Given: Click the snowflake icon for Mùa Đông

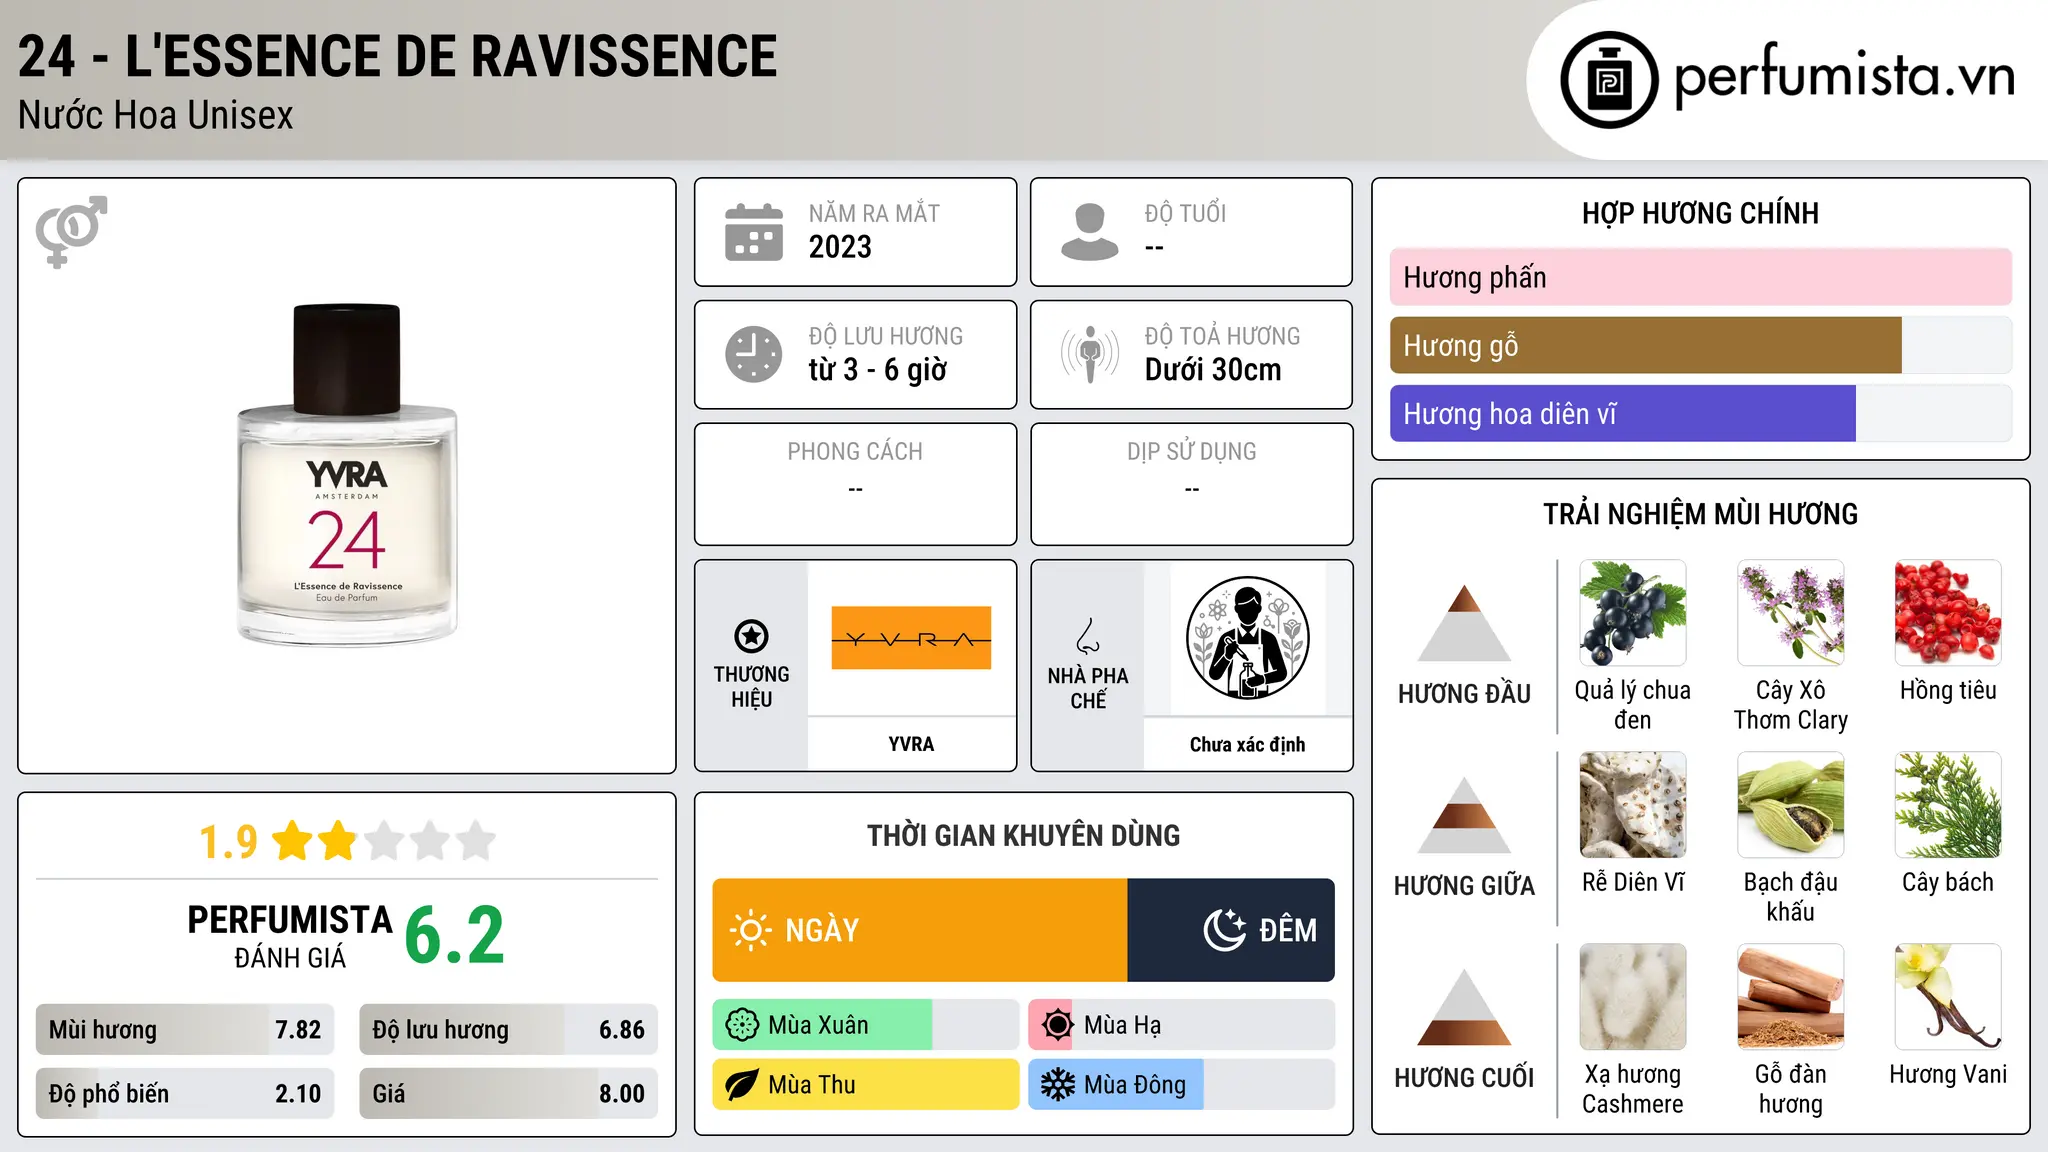Looking at the screenshot, I should point(1057,1085).
